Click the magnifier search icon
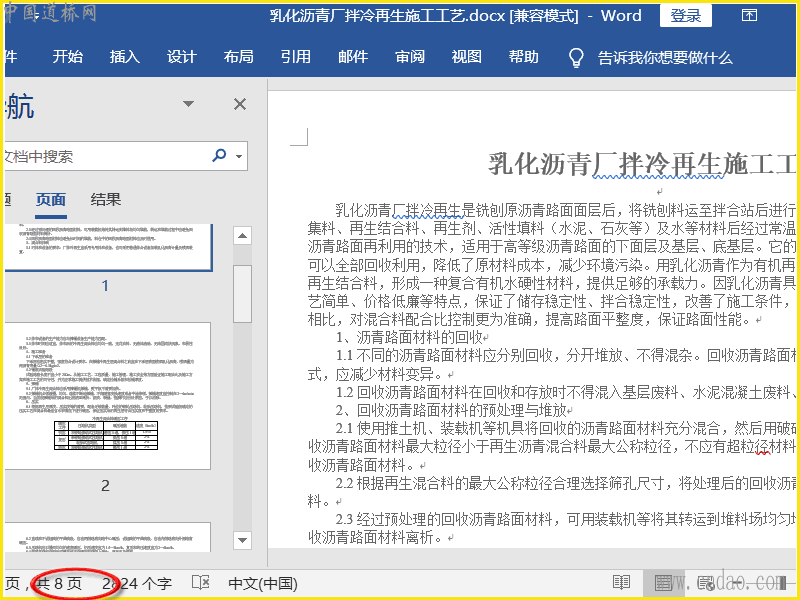The image size is (800, 600). [219, 155]
